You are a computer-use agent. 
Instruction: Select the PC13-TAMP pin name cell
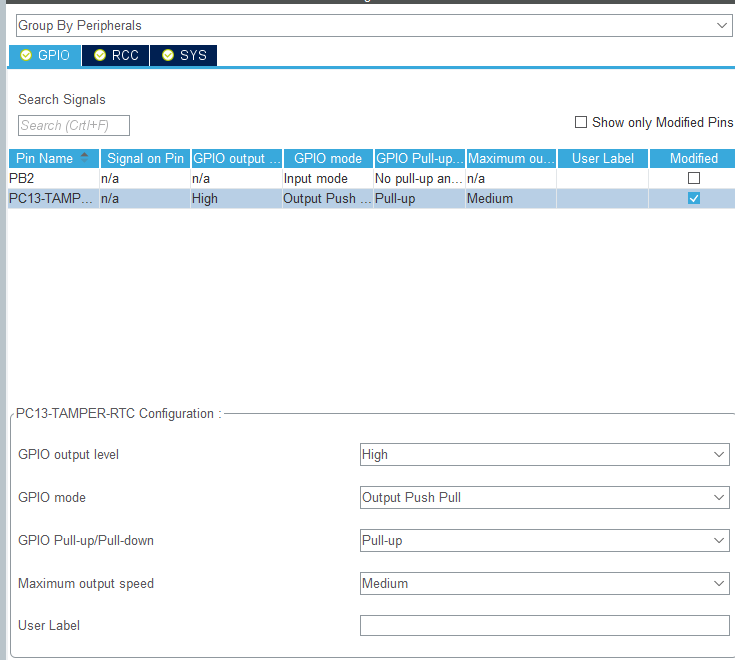tap(53, 198)
